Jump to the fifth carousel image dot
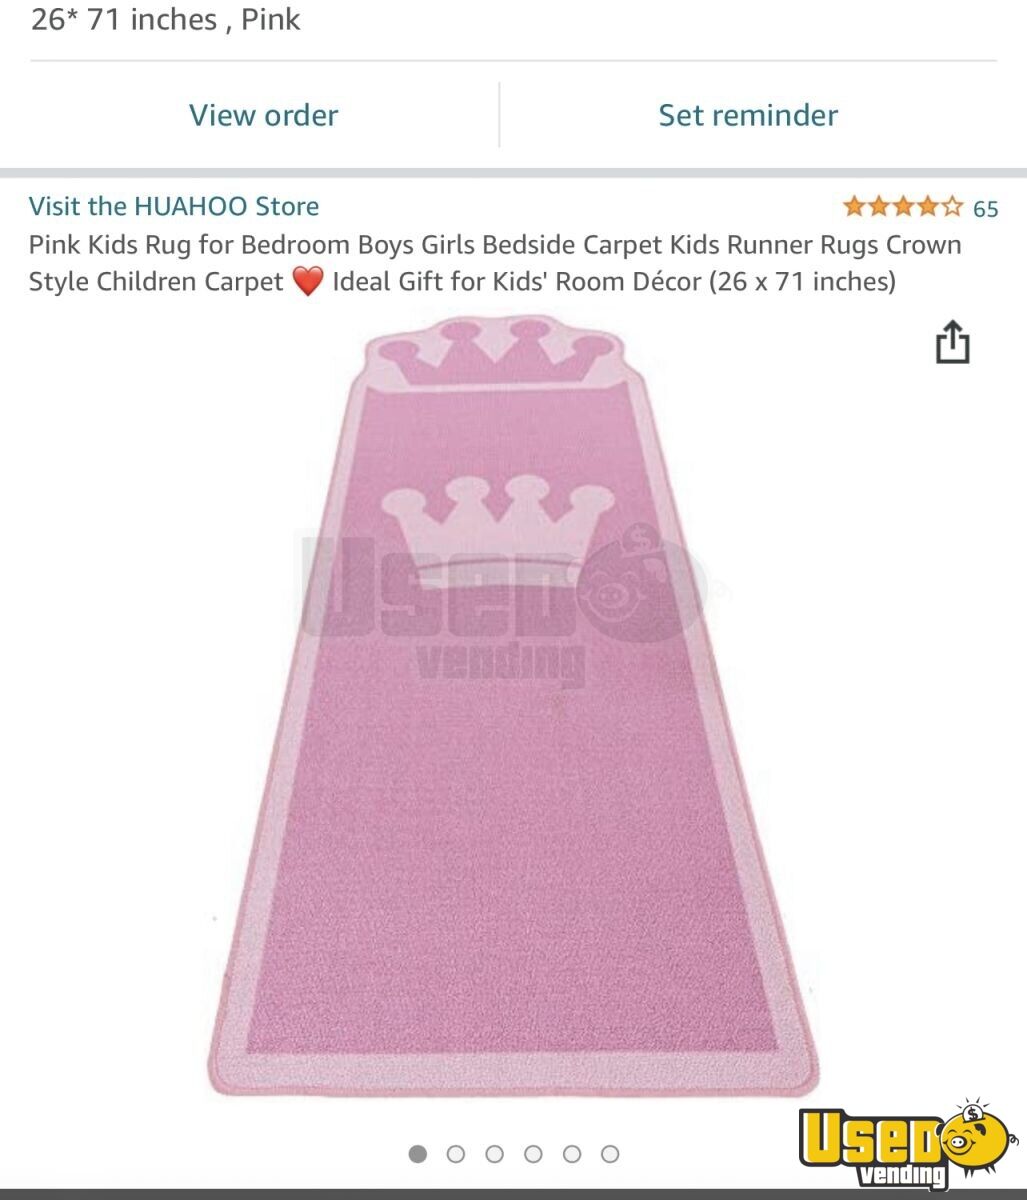 click(572, 1154)
